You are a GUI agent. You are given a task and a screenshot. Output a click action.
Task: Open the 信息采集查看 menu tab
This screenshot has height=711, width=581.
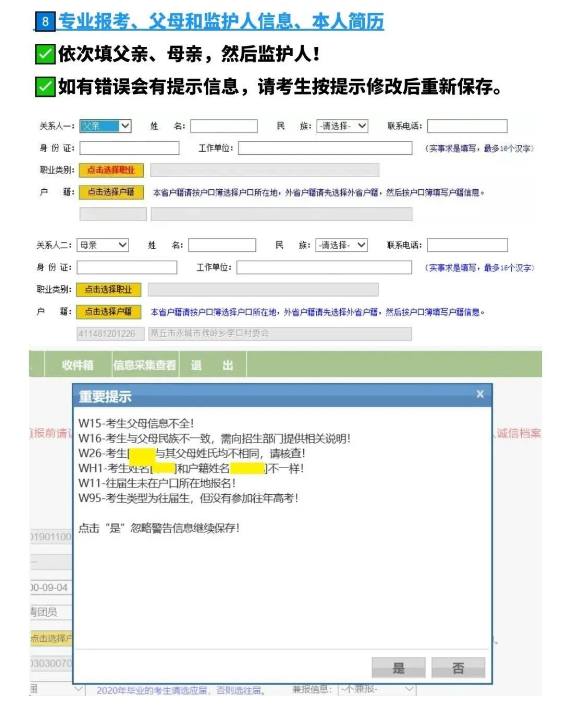coord(145,365)
